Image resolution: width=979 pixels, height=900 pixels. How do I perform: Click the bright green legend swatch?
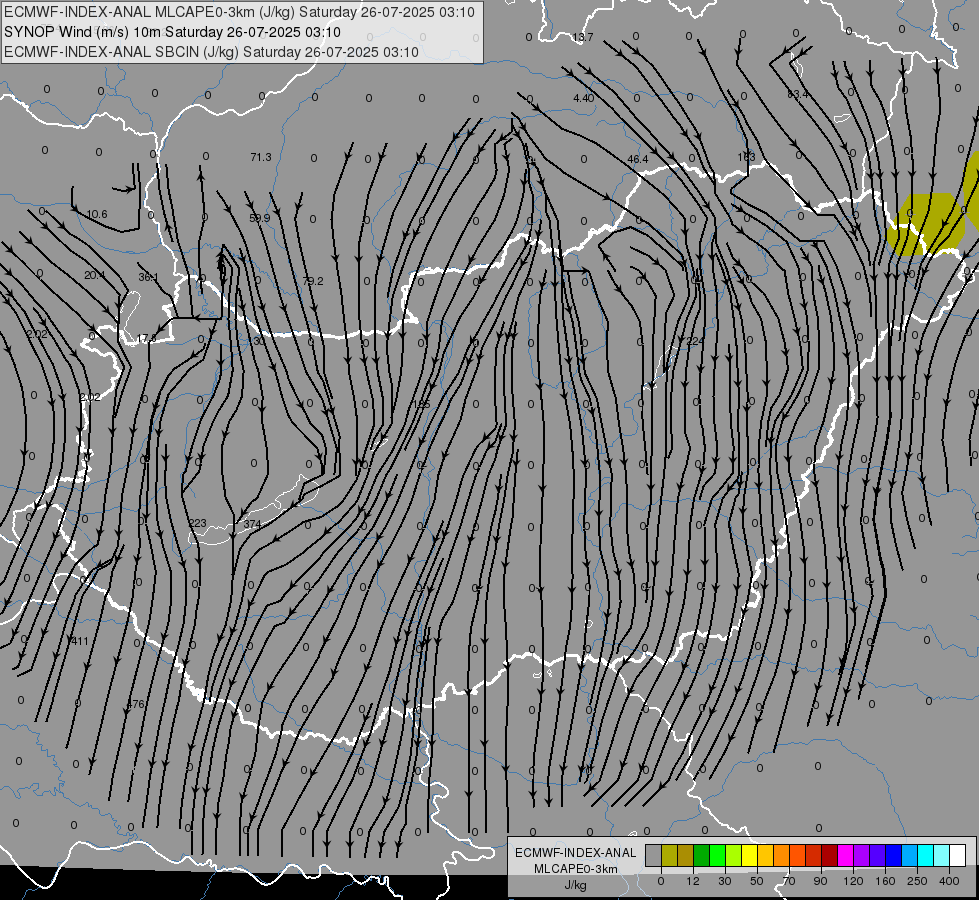click(717, 855)
